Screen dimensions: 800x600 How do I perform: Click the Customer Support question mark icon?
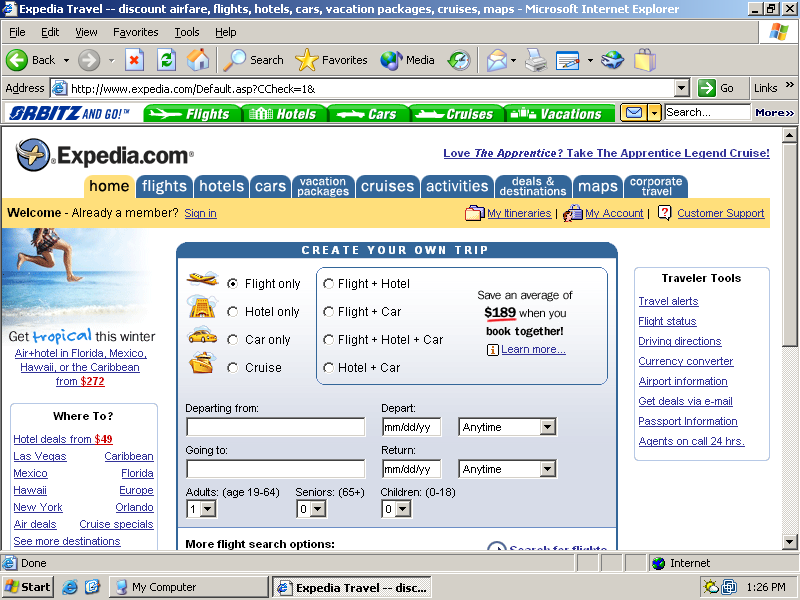664,213
